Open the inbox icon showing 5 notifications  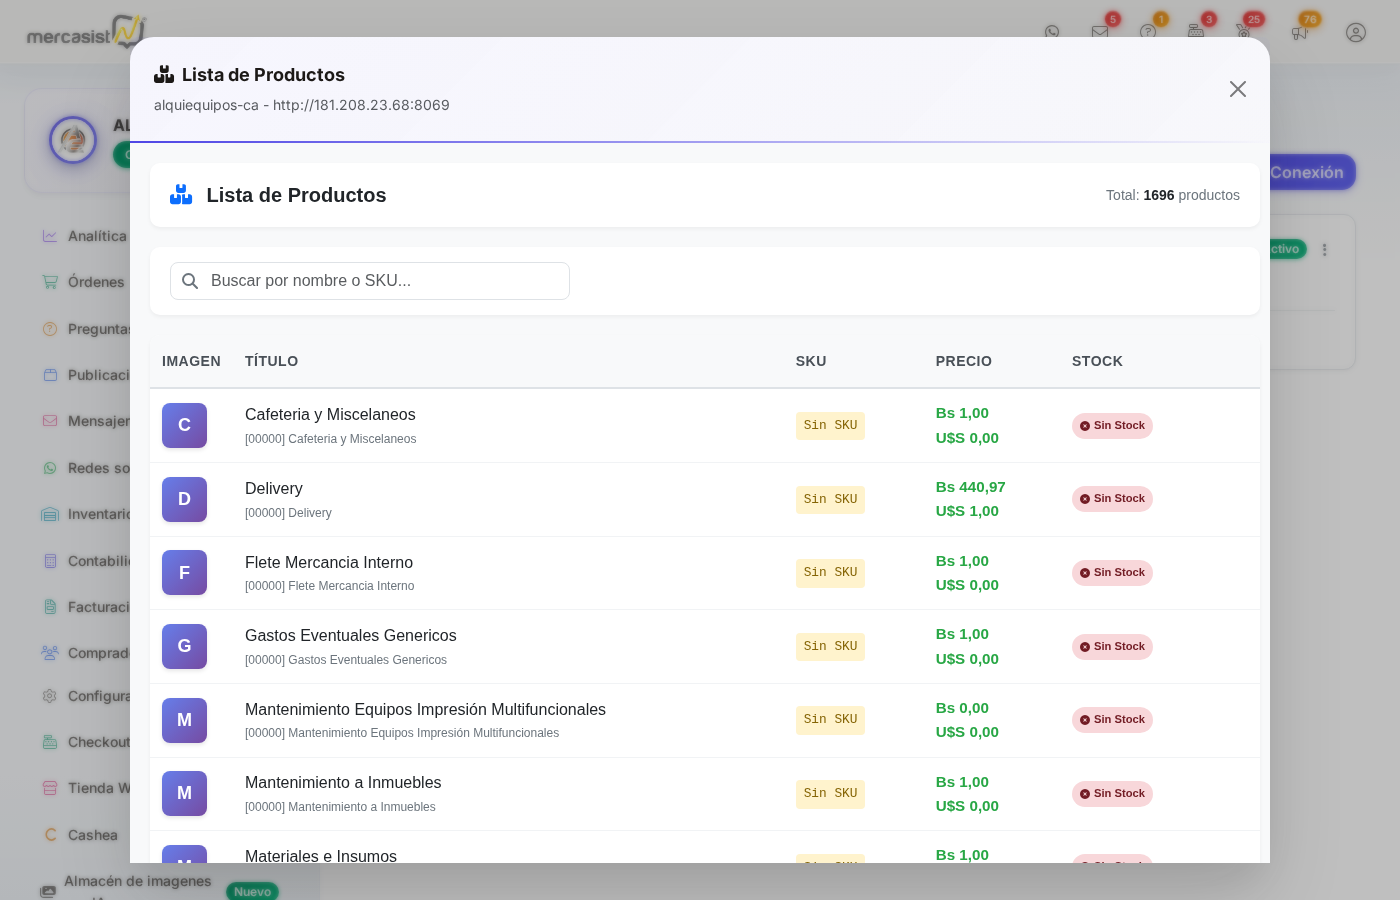coord(1100,33)
